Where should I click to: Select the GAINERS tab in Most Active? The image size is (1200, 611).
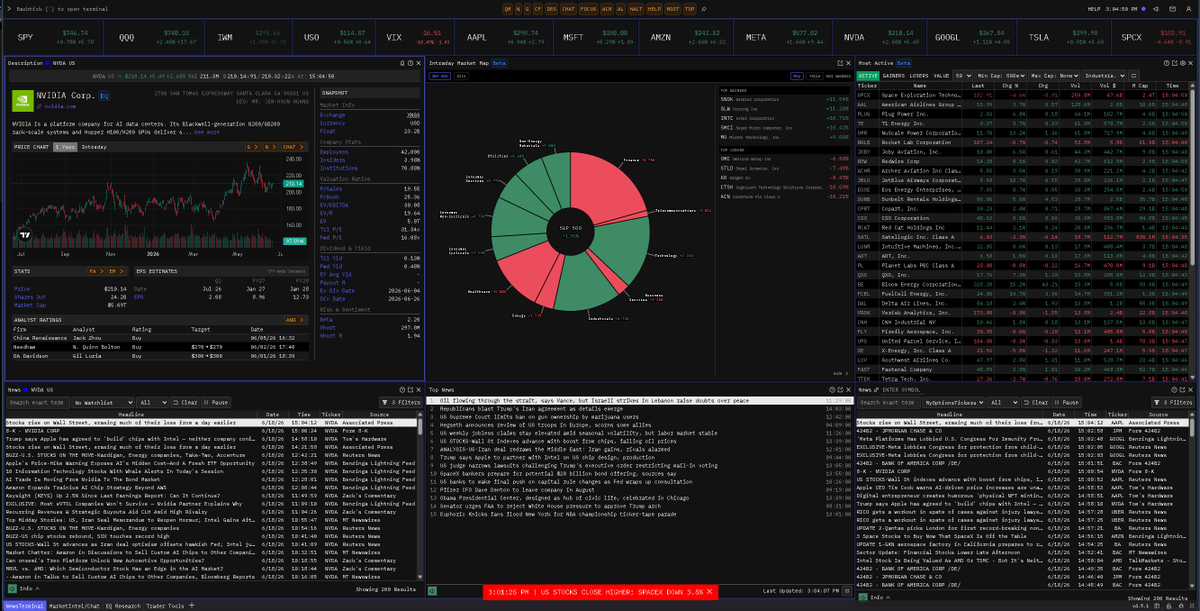(894, 76)
